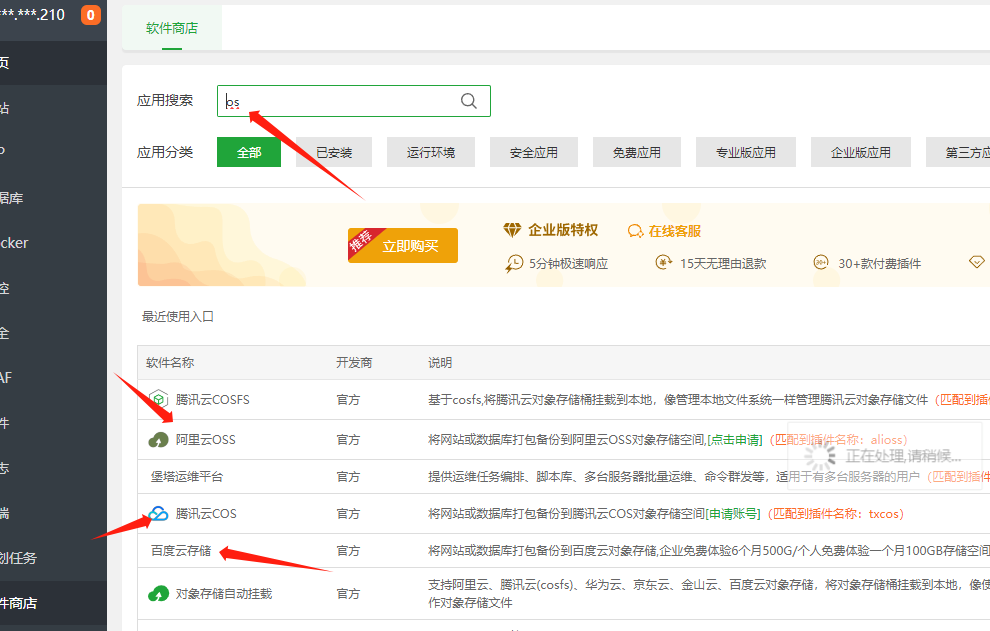This screenshot has height=631, width=990.
Task: Open the 在线客服 link
Action: point(674,231)
